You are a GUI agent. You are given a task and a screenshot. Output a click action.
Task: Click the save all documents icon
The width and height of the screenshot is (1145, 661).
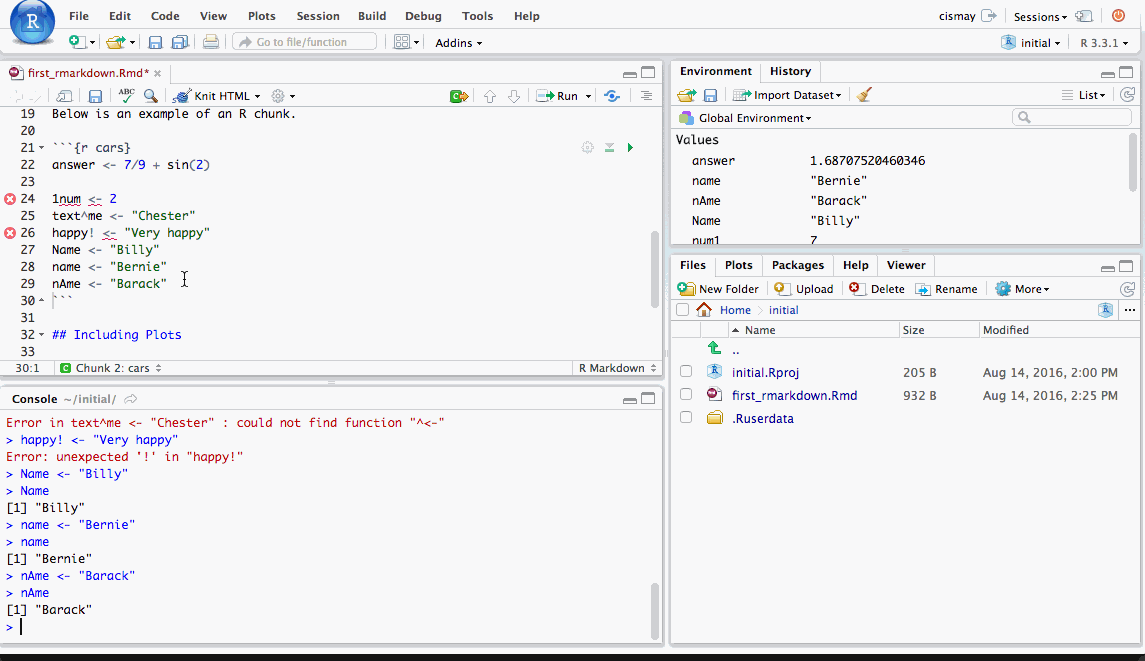pos(180,42)
